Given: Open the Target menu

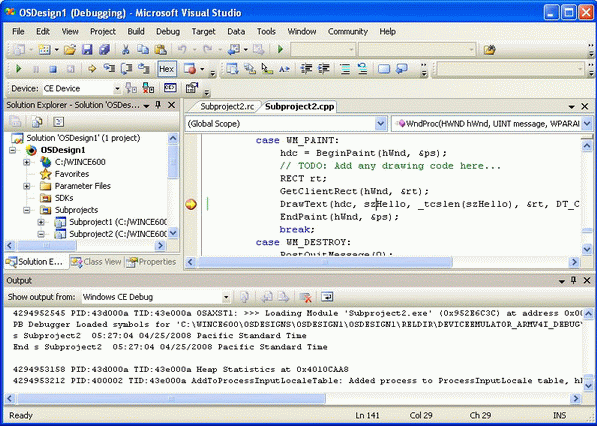Looking at the screenshot, I should click(x=203, y=32).
